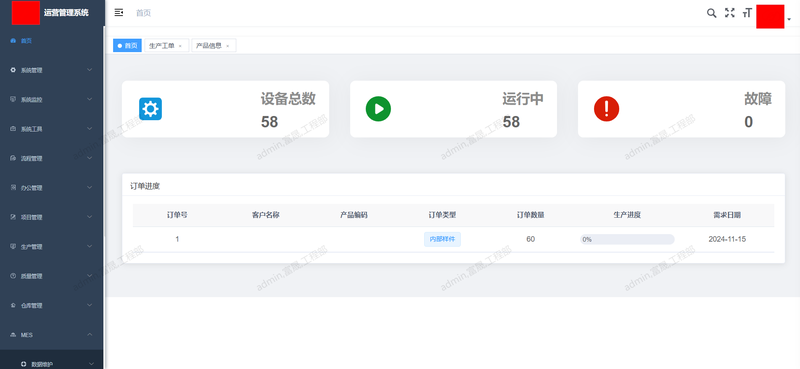Click the 故障 count value 0
This screenshot has height=369, width=800.
coord(748,122)
